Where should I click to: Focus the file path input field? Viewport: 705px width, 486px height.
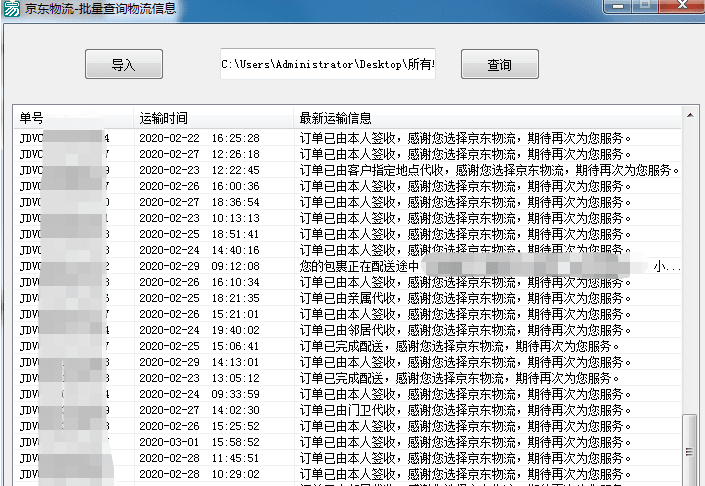click(x=328, y=64)
